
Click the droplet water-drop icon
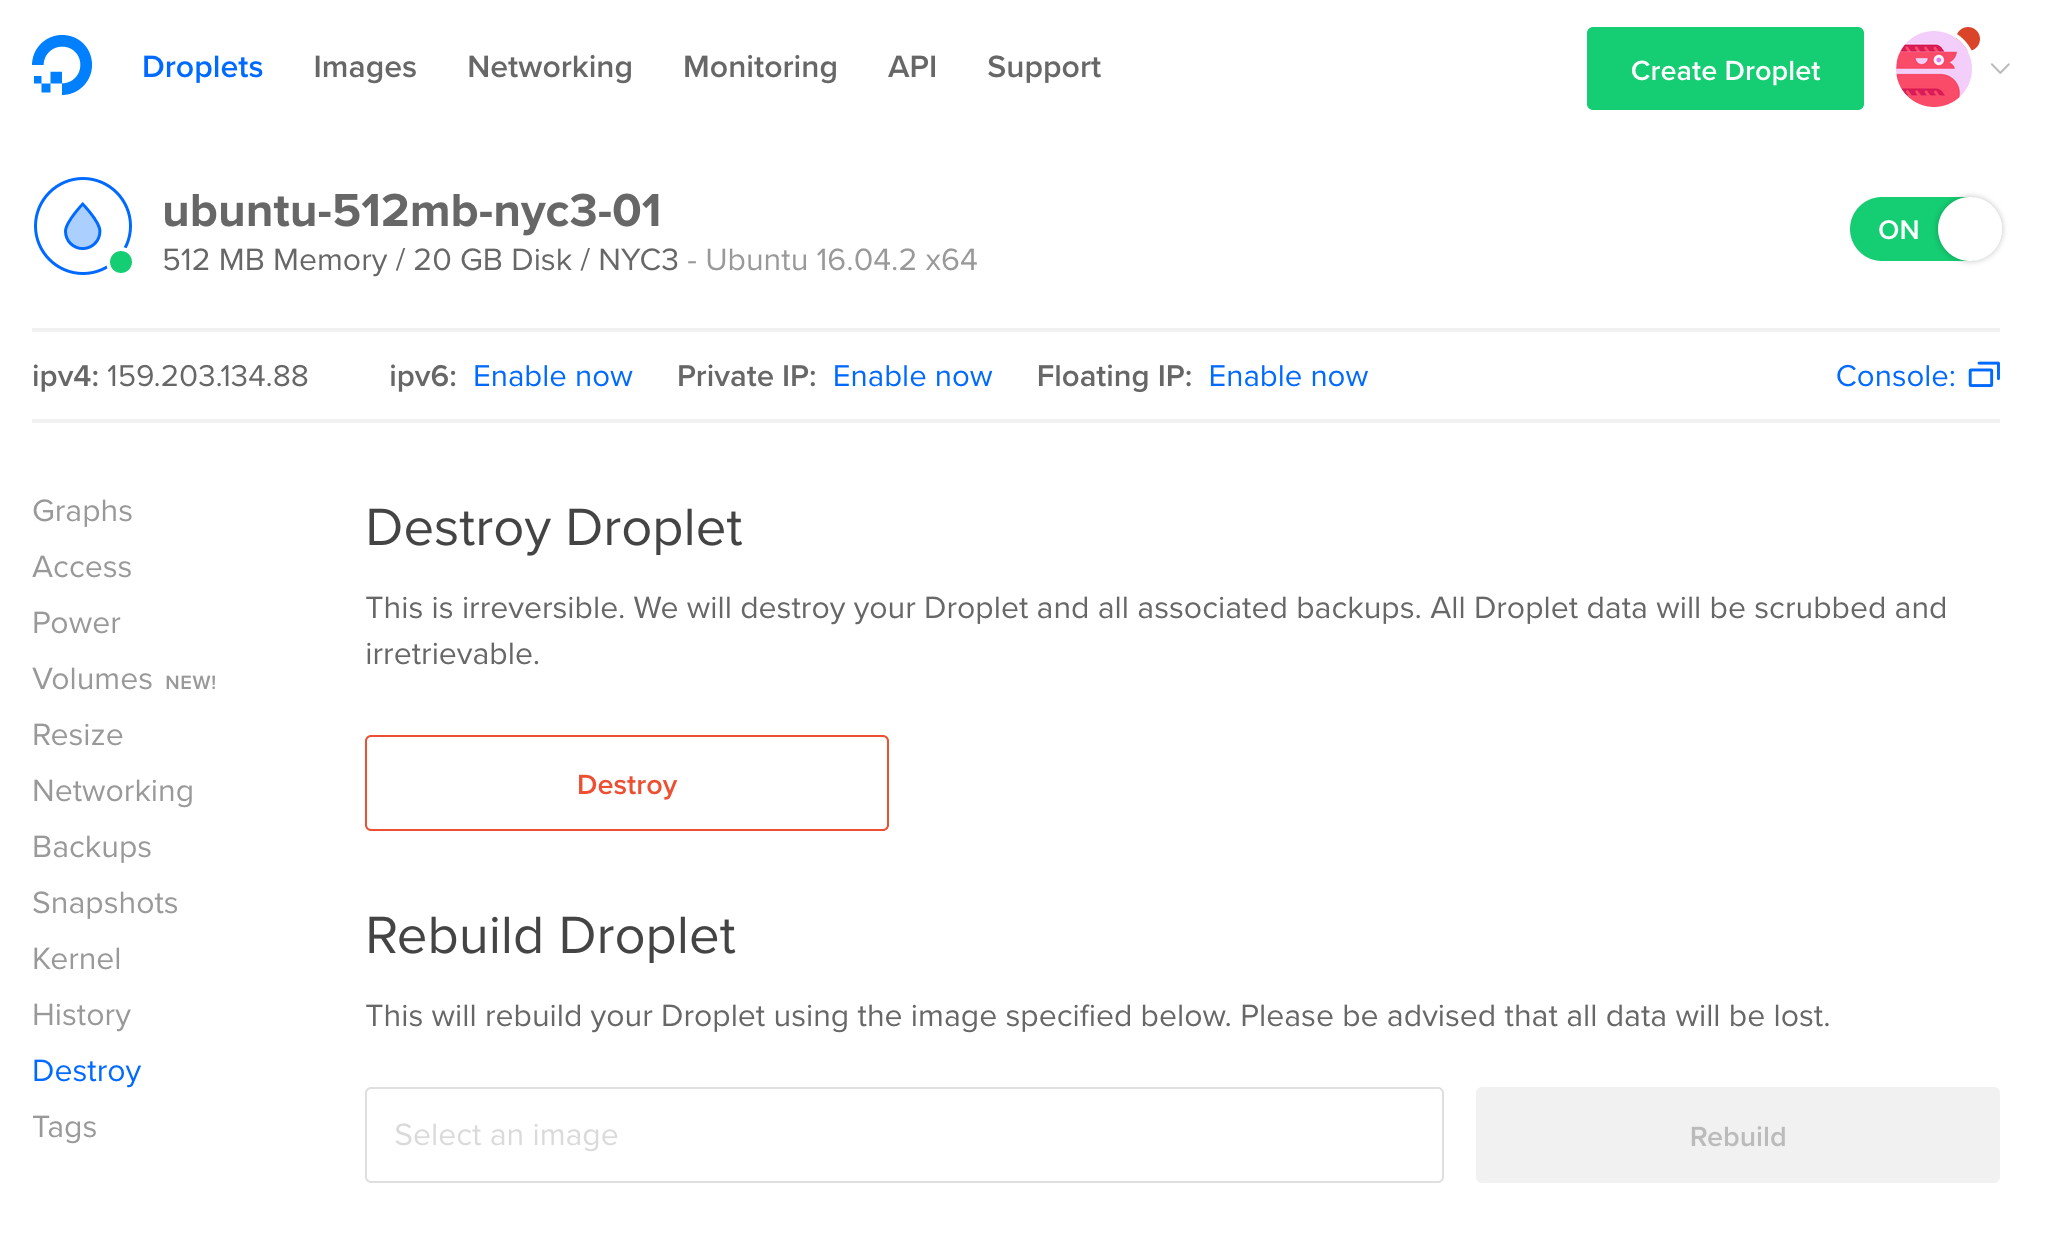click(83, 227)
